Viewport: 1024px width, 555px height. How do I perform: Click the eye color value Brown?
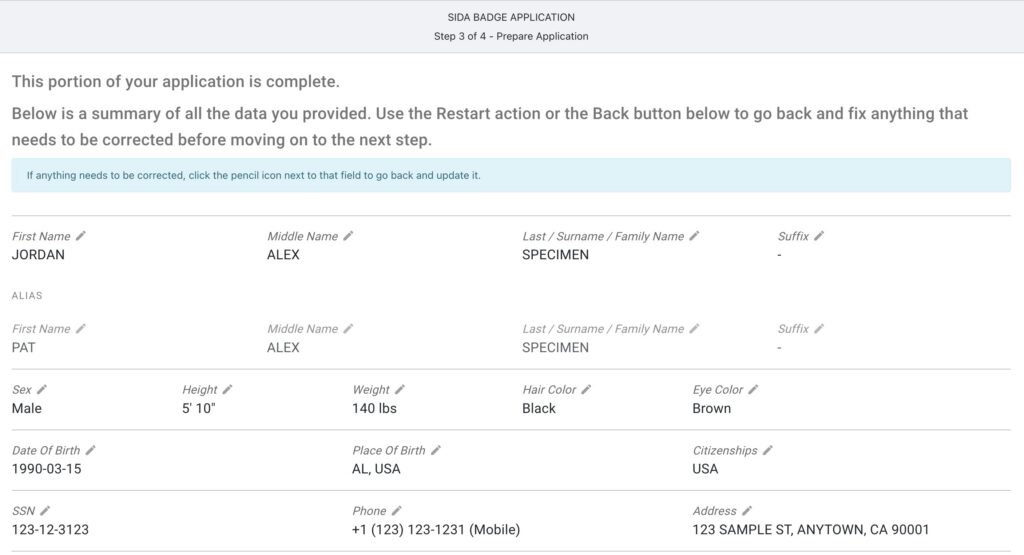712,408
